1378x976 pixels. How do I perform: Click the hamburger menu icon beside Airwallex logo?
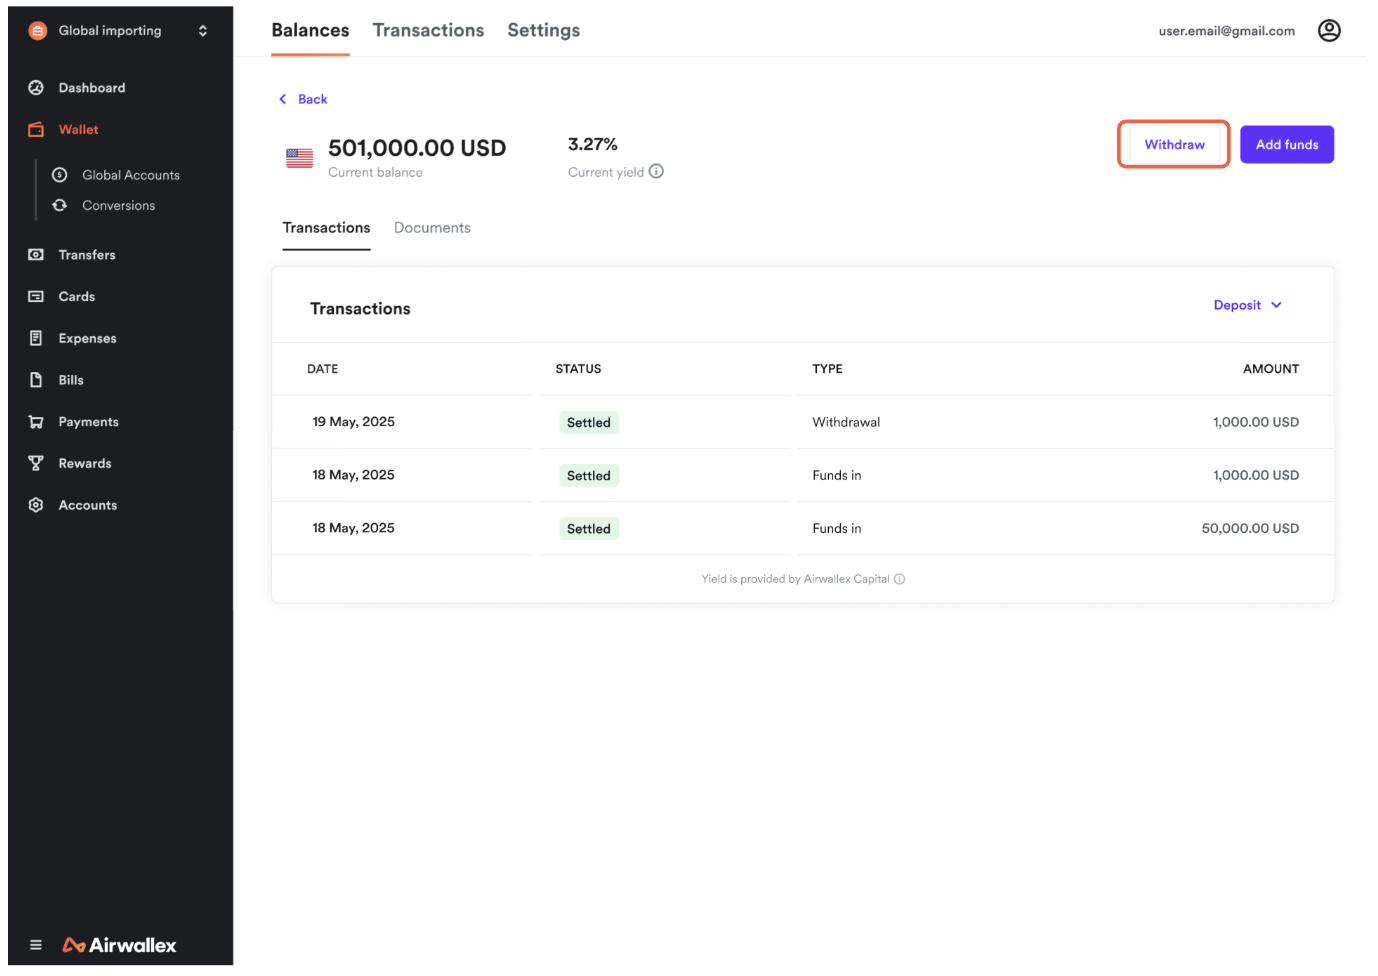coord(36,945)
